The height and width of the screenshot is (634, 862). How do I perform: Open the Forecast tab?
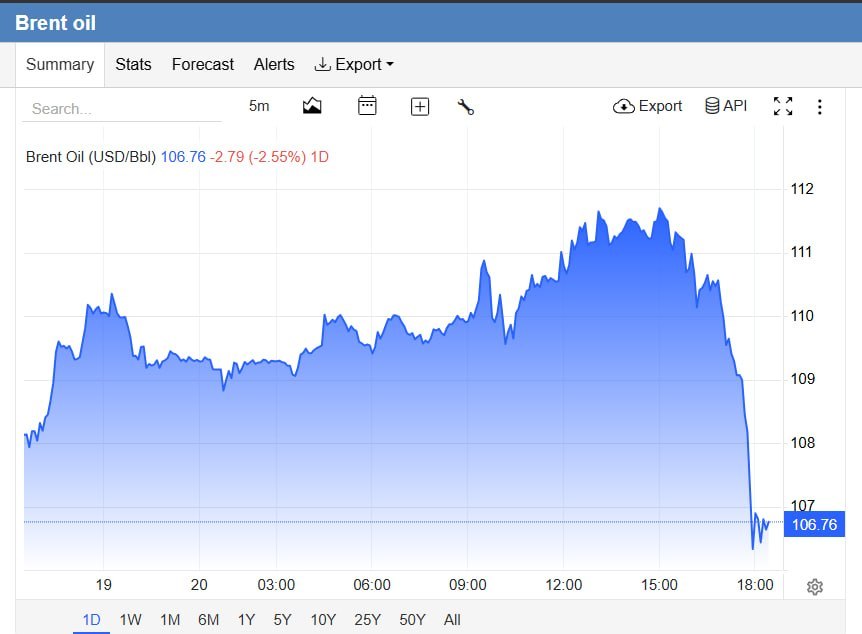pos(203,64)
